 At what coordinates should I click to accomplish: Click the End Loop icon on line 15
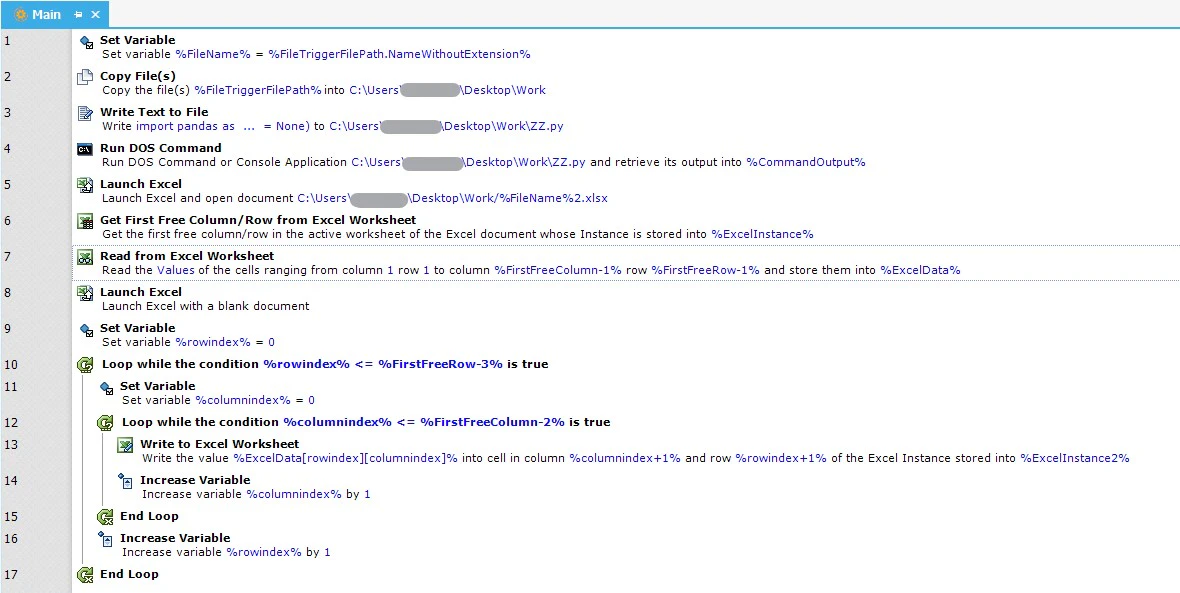click(x=105, y=517)
